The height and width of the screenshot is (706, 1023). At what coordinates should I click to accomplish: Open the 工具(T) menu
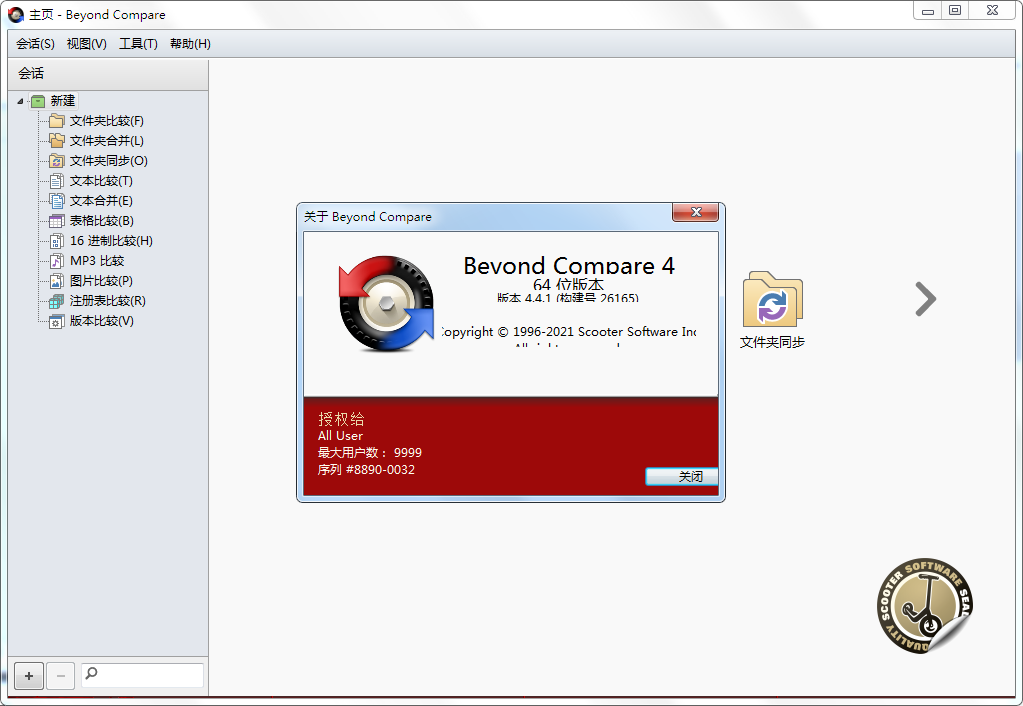tap(138, 44)
